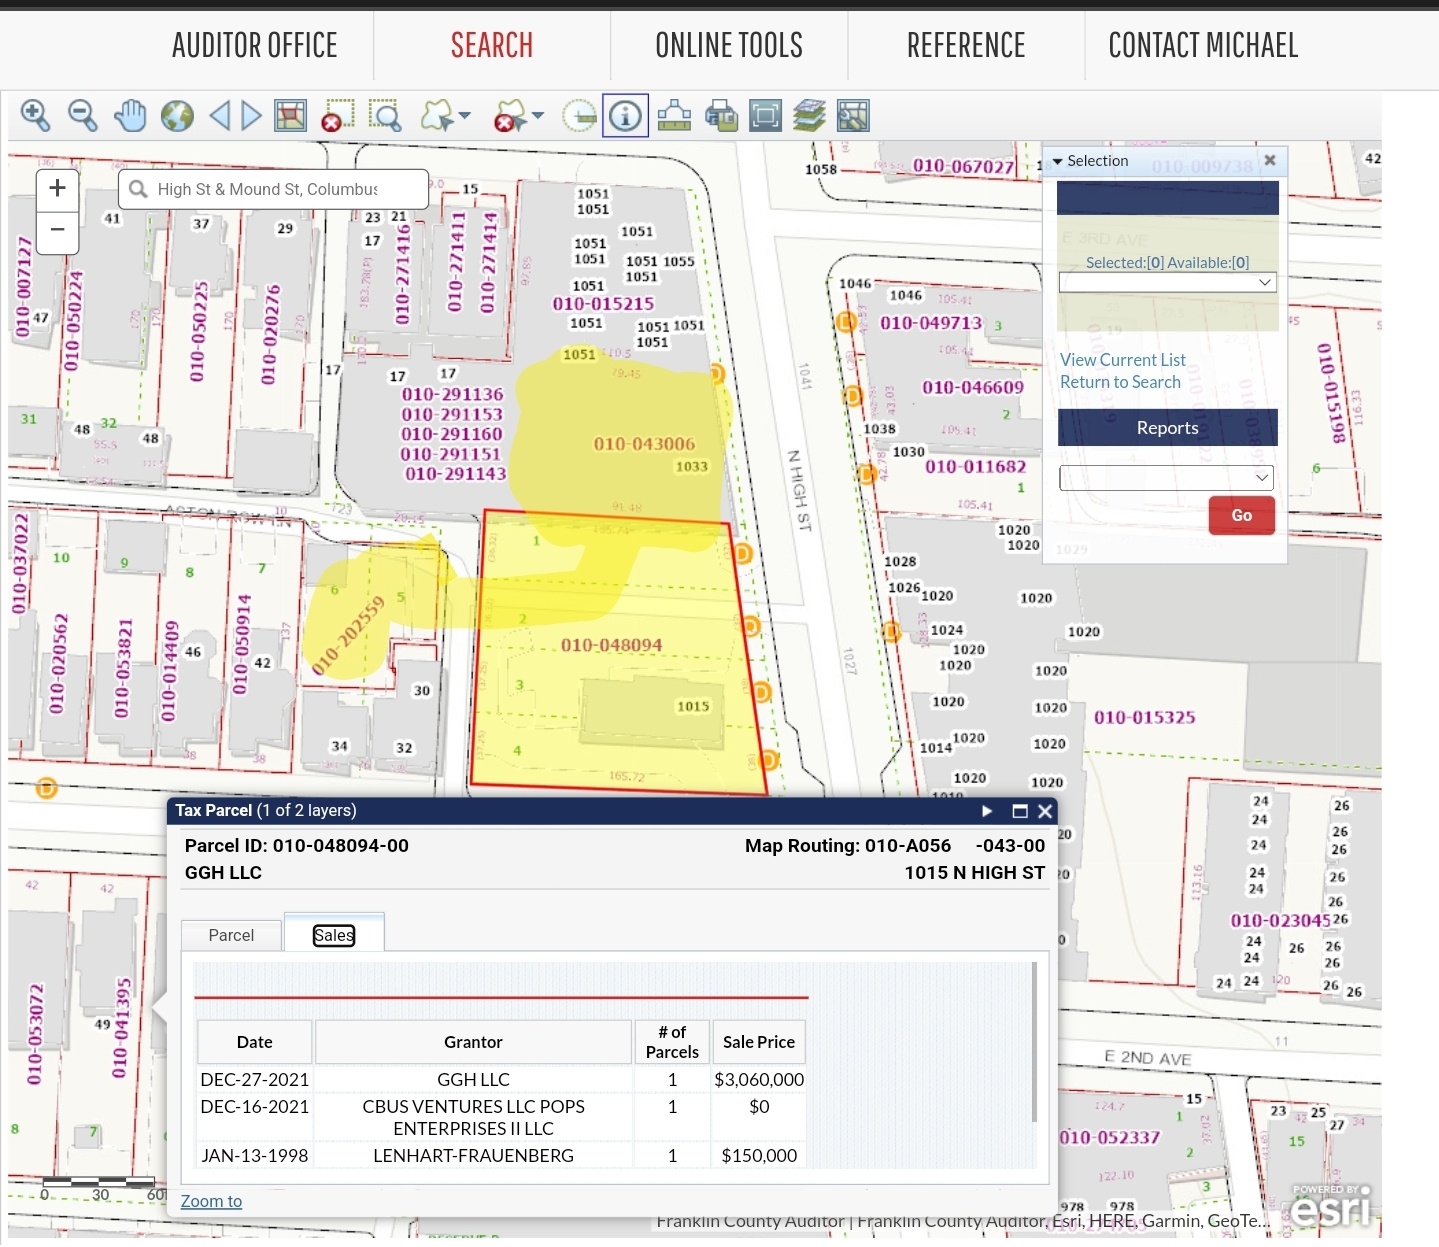
Task: Go to next map extent arrow
Action: click(x=252, y=116)
